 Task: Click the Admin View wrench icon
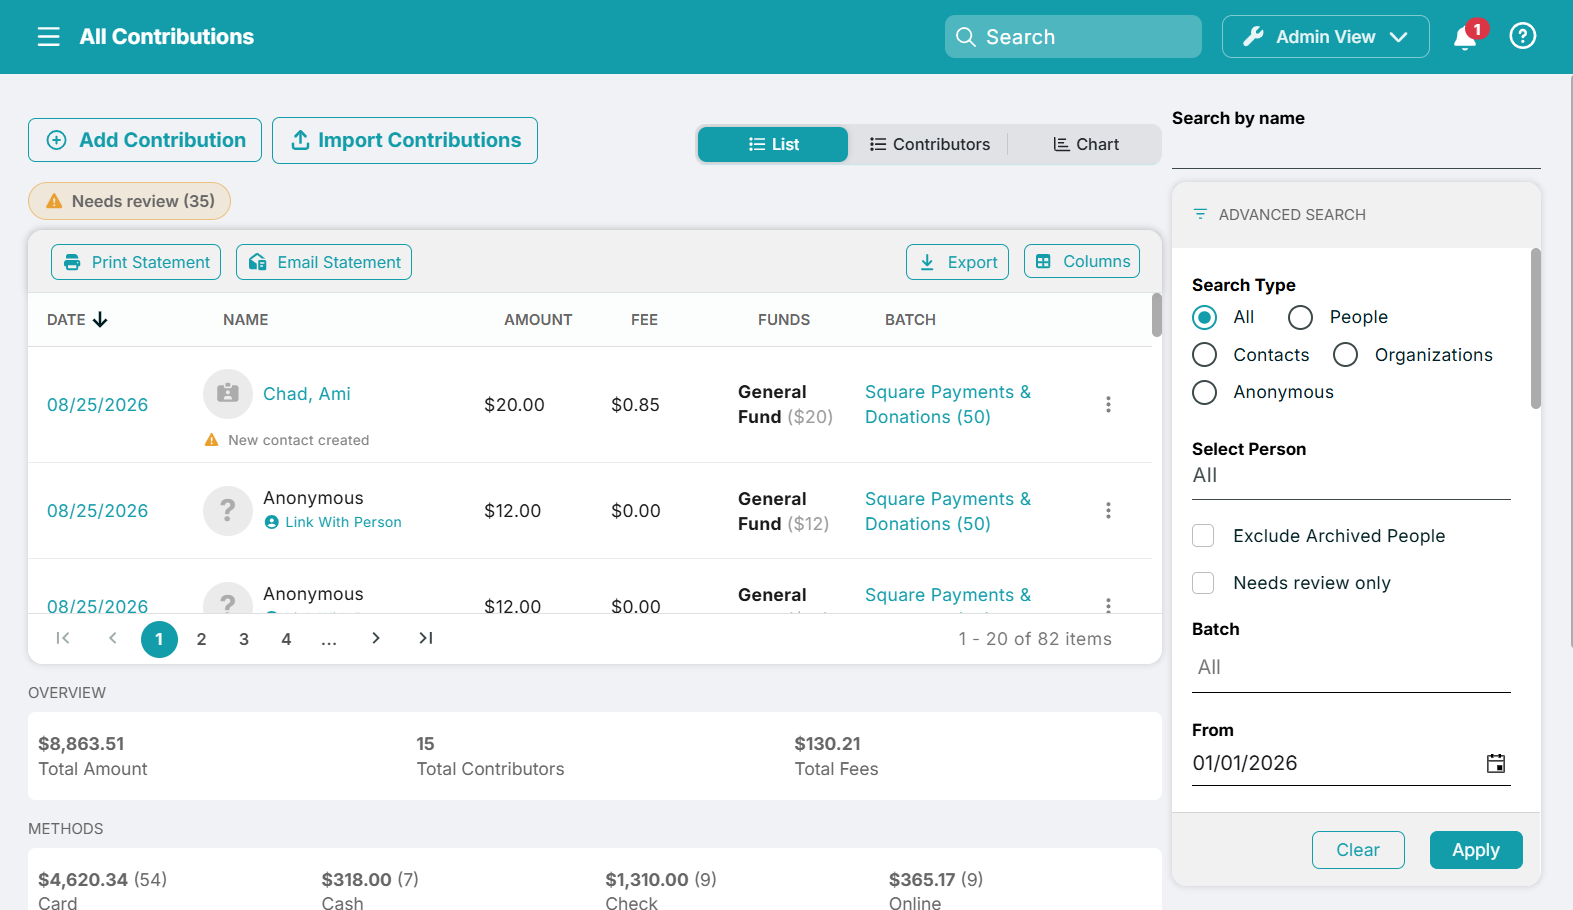click(1253, 37)
